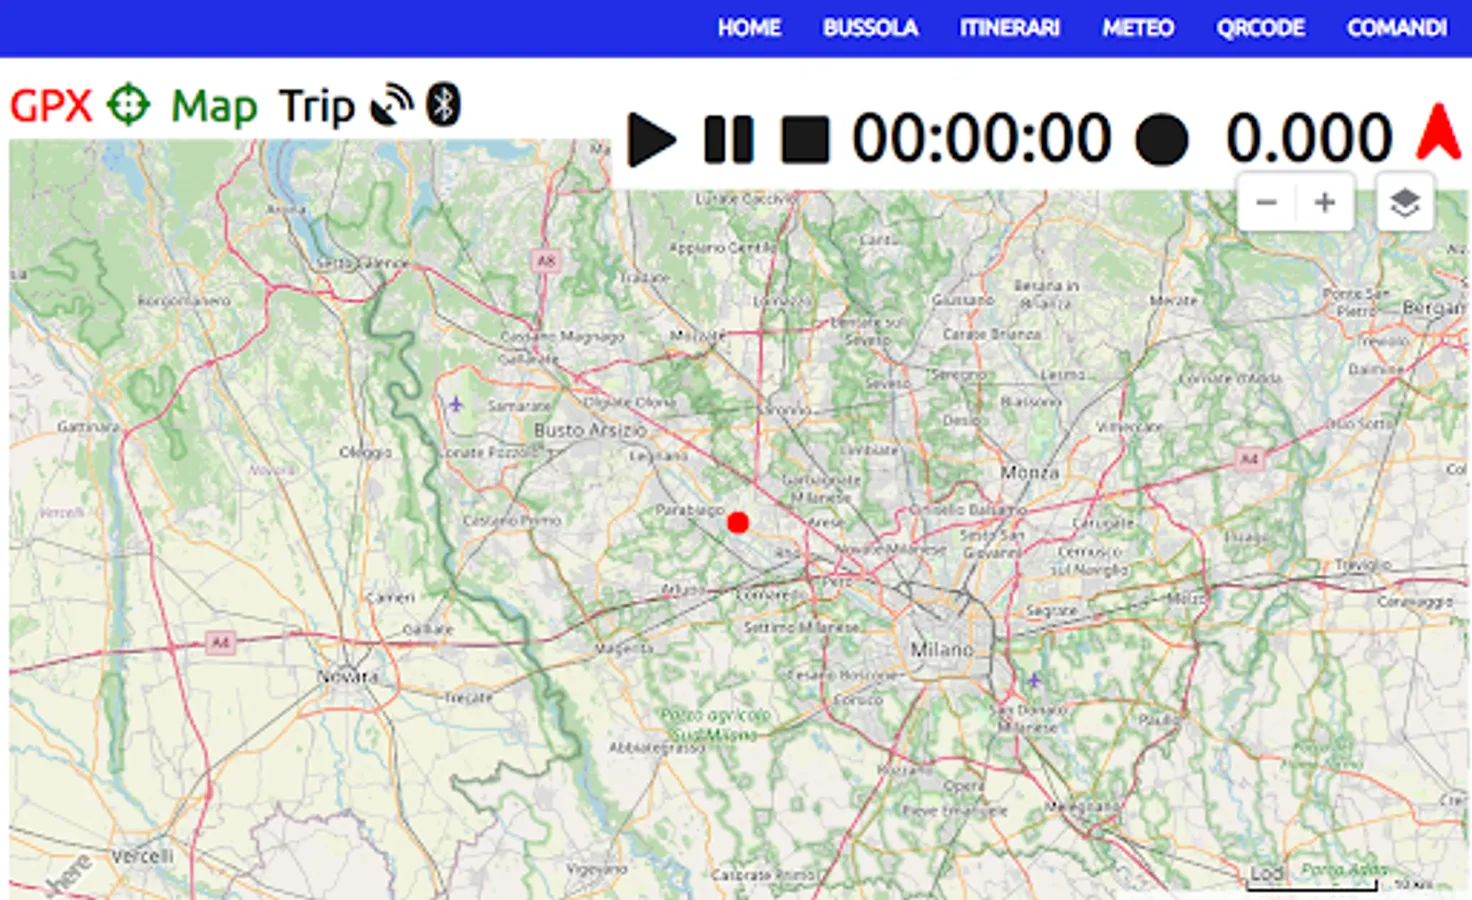Zoom in the map with the plus button
The height and width of the screenshot is (900, 1472).
pyautogui.click(x=1325, y=203)
